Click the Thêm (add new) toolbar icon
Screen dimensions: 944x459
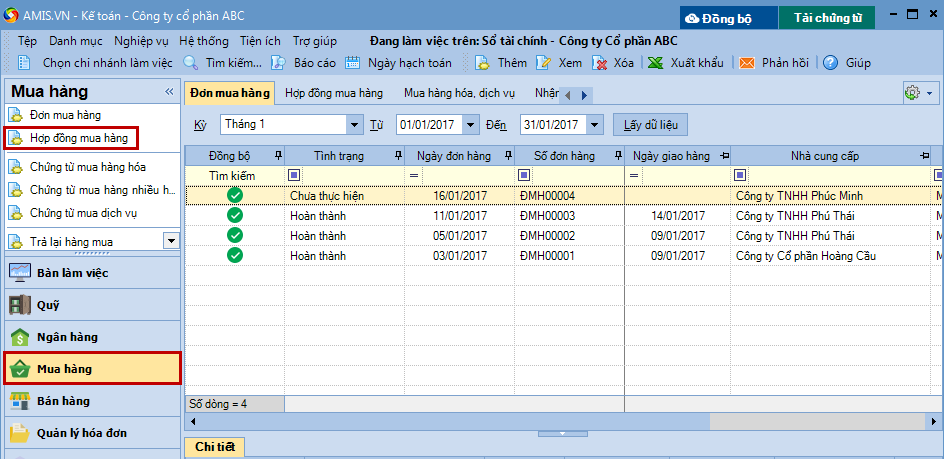point(482,62)
